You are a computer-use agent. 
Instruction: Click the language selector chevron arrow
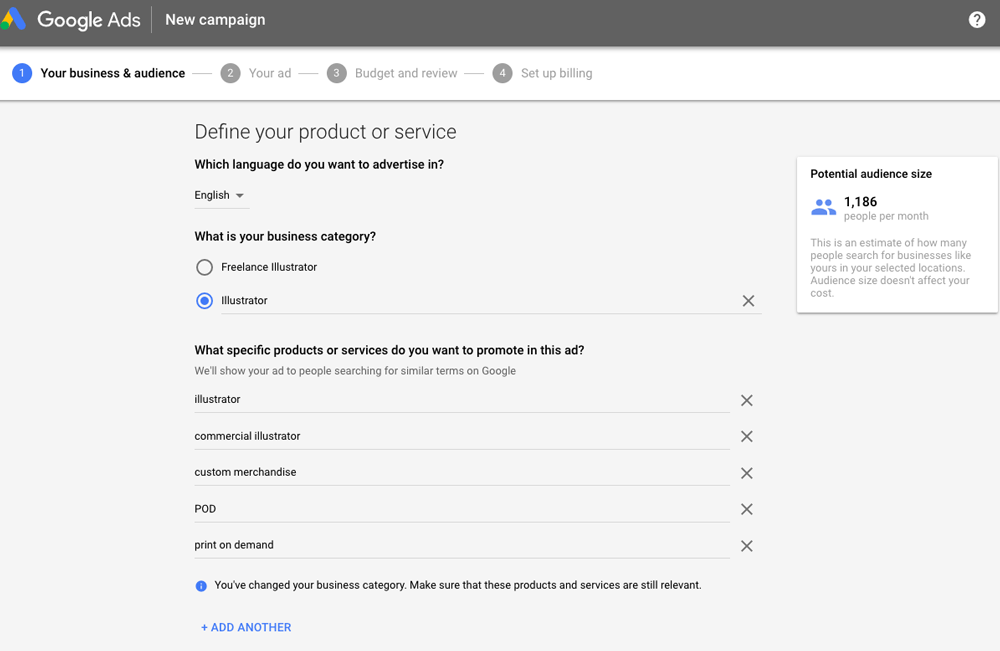(x=240, y=195)
